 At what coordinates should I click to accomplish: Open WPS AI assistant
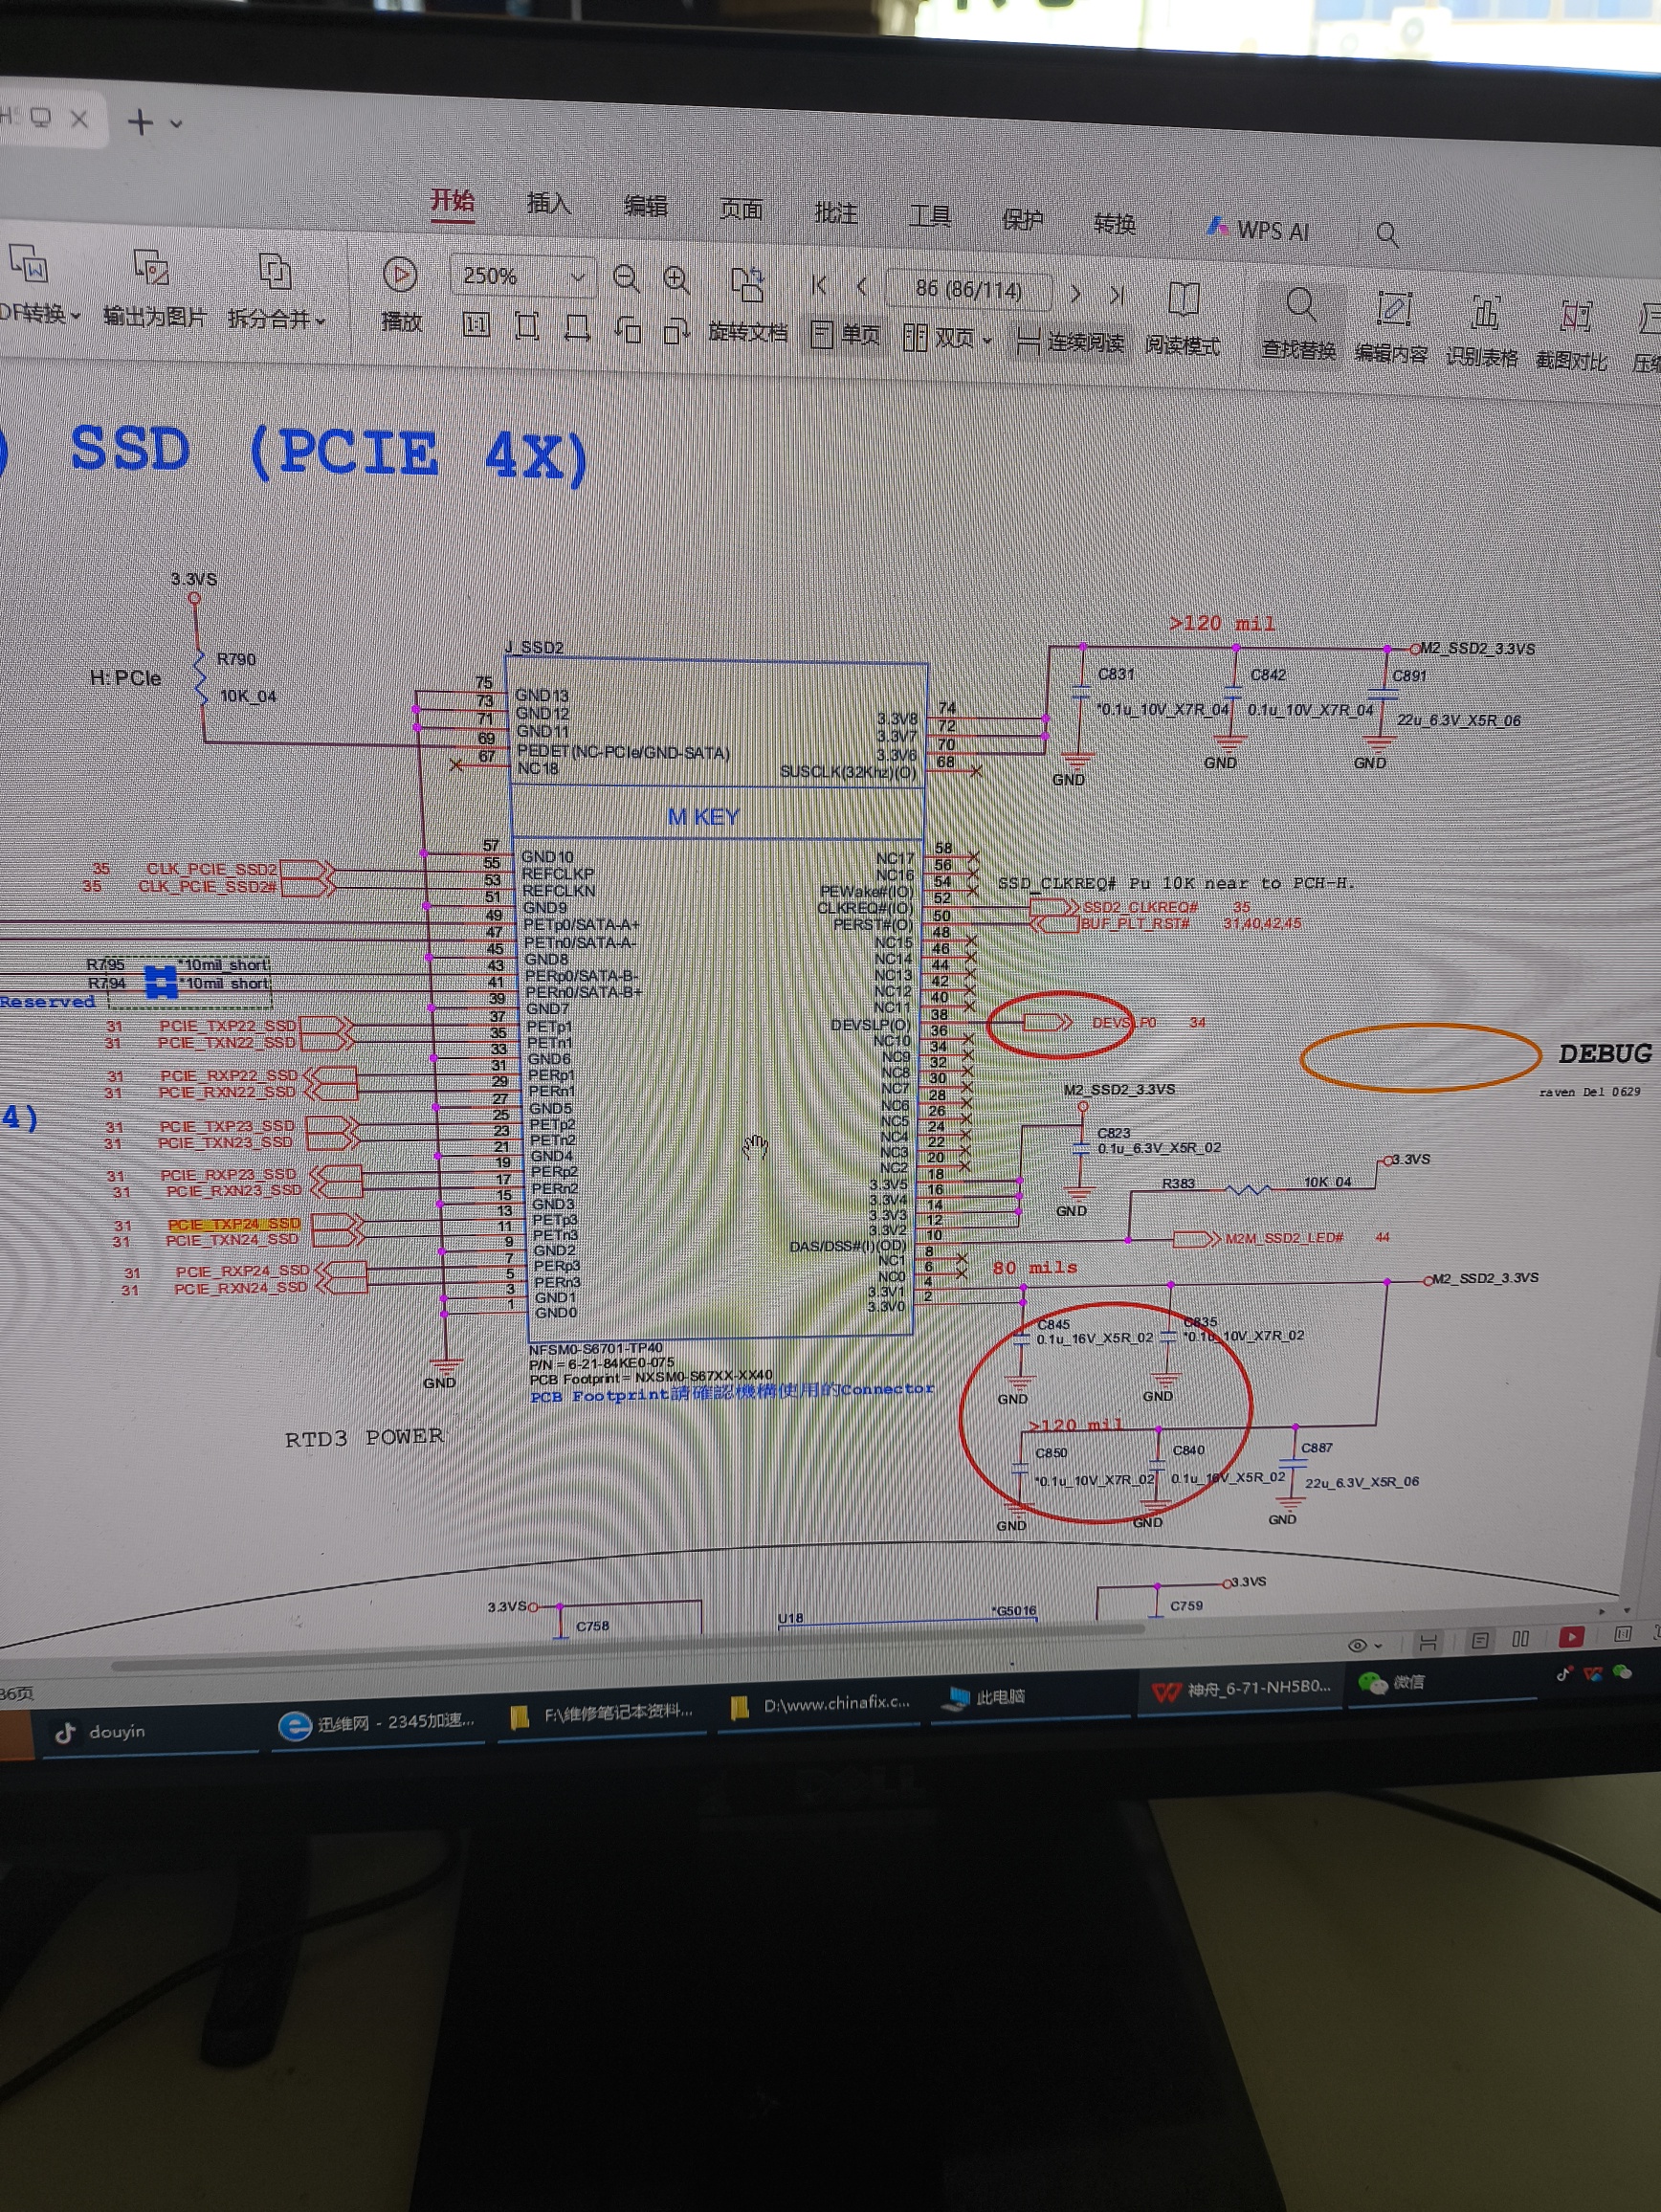pos(1257,229)
